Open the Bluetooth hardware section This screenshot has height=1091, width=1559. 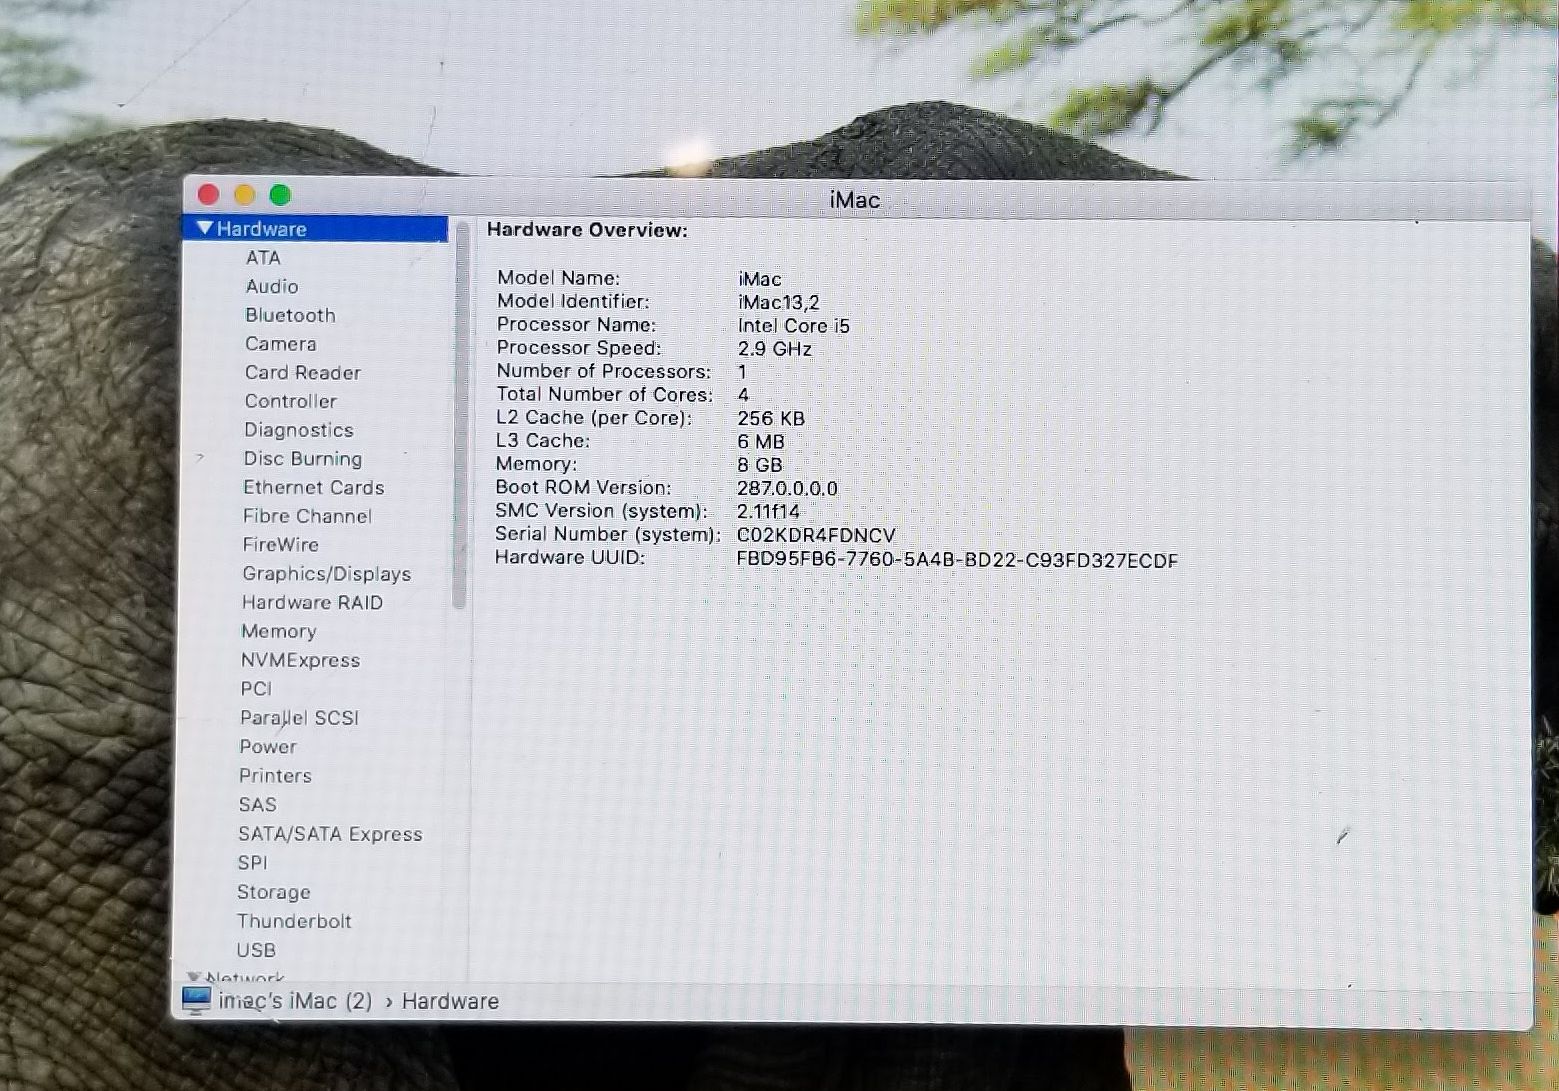[x=290, y=315]
